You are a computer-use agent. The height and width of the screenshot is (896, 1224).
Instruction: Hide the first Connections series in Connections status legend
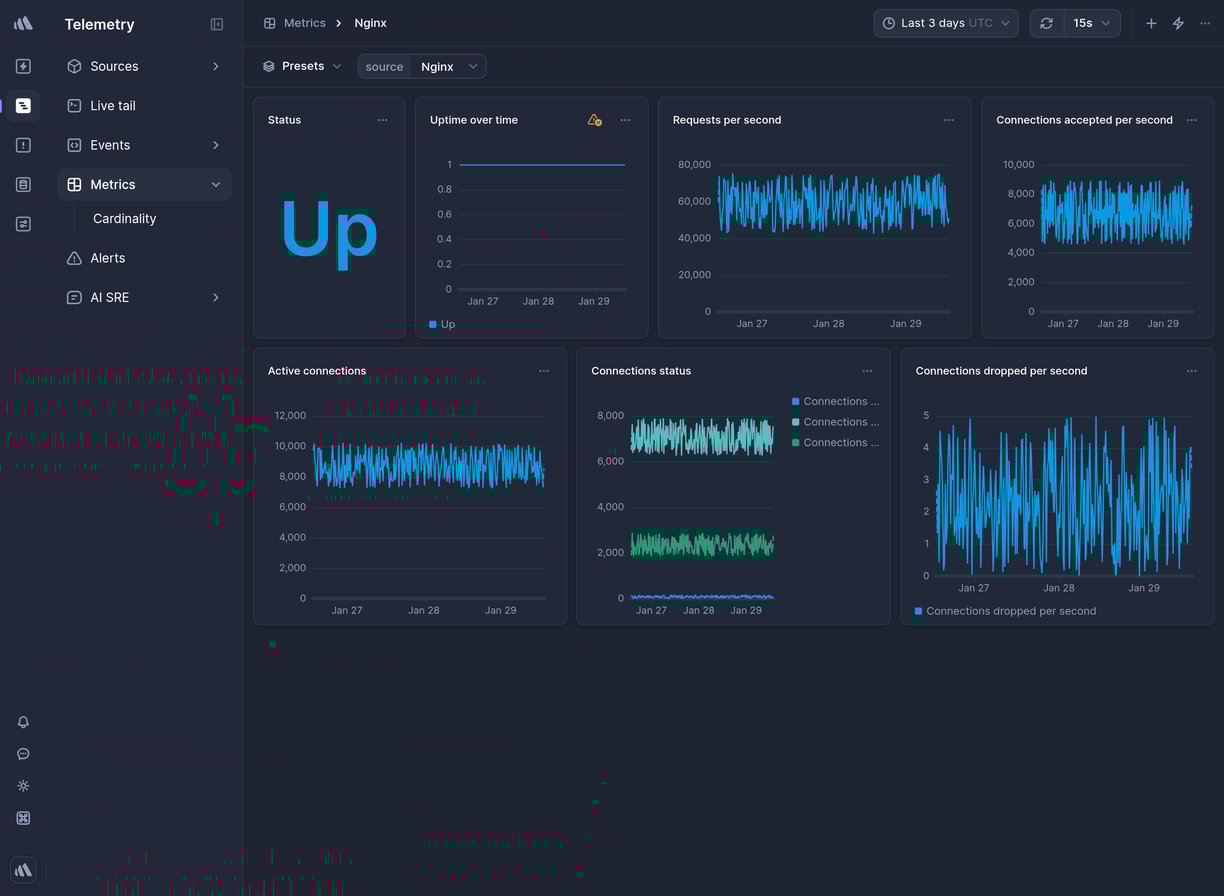835,401
